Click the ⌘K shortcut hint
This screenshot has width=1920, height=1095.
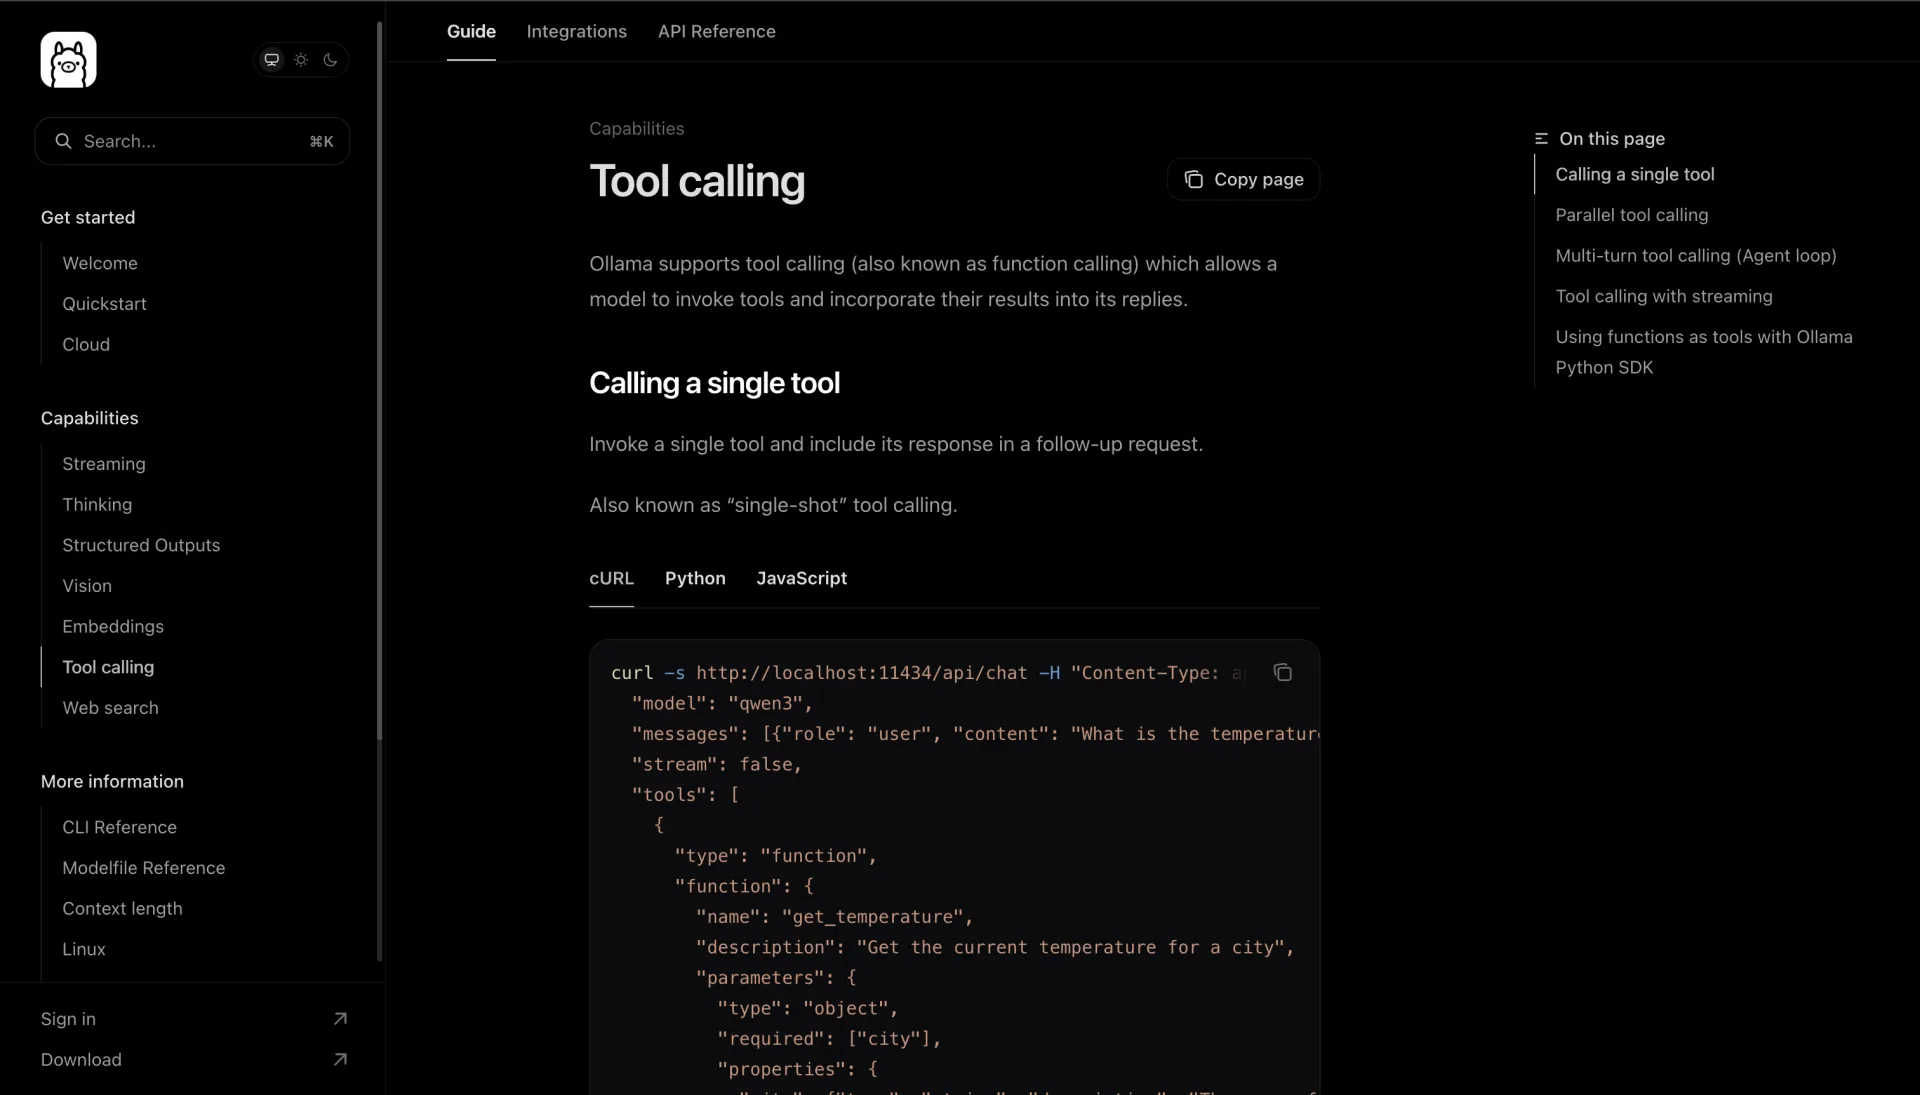click(321, 141)
